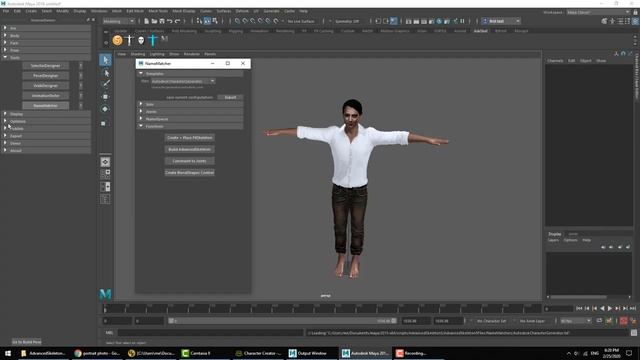Open the viewport Panels menu
The width and height of the screenshot is (640, 360).
210,54
